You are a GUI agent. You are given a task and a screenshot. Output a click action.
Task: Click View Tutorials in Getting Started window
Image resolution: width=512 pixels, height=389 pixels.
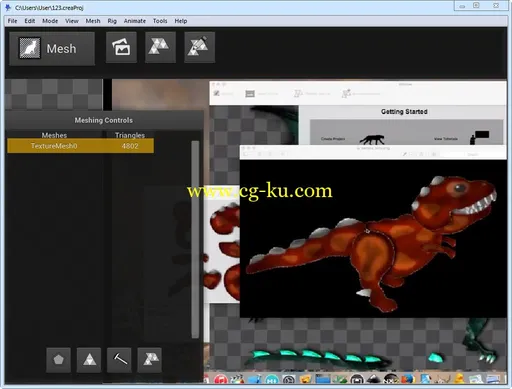click(446, 139)
